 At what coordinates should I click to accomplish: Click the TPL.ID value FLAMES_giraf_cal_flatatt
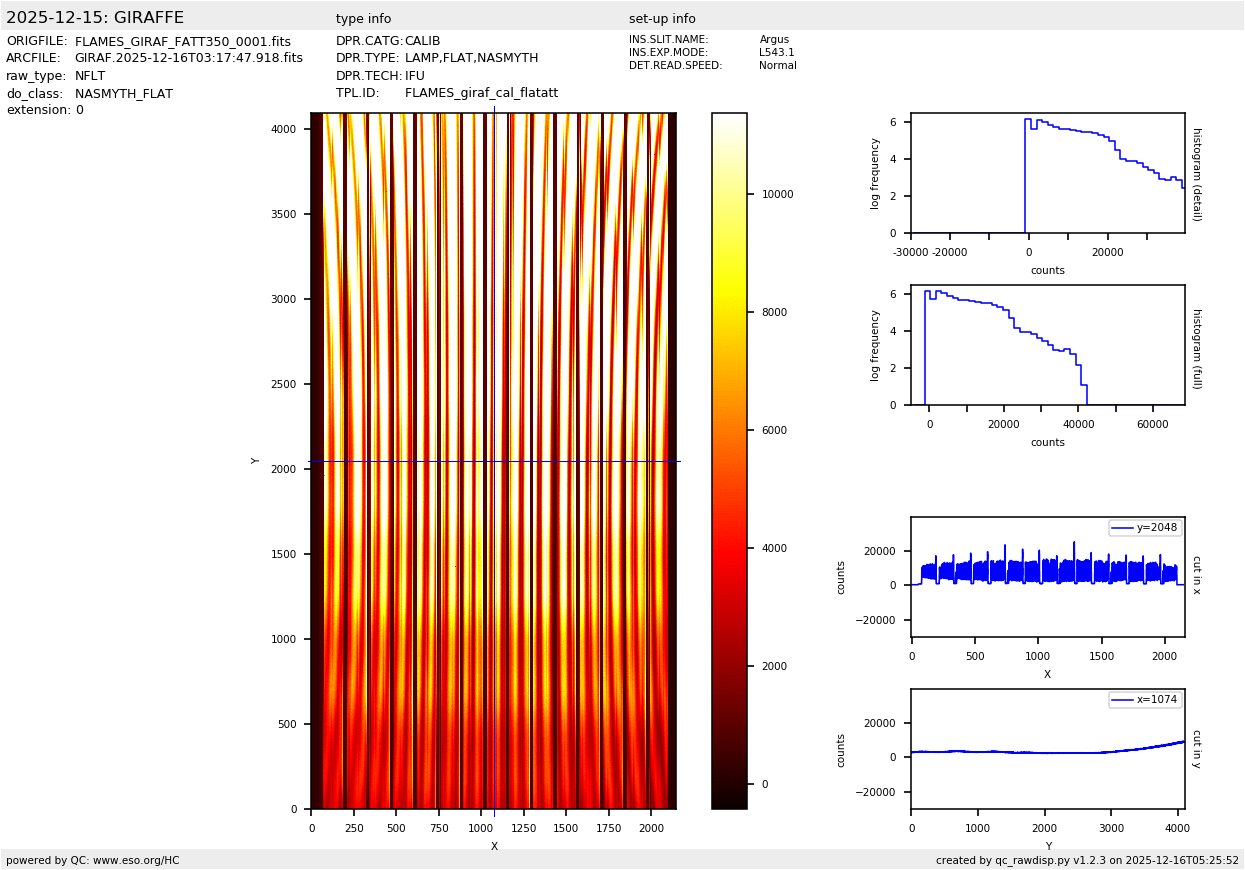pyautogui.click(x=481, y=93)
